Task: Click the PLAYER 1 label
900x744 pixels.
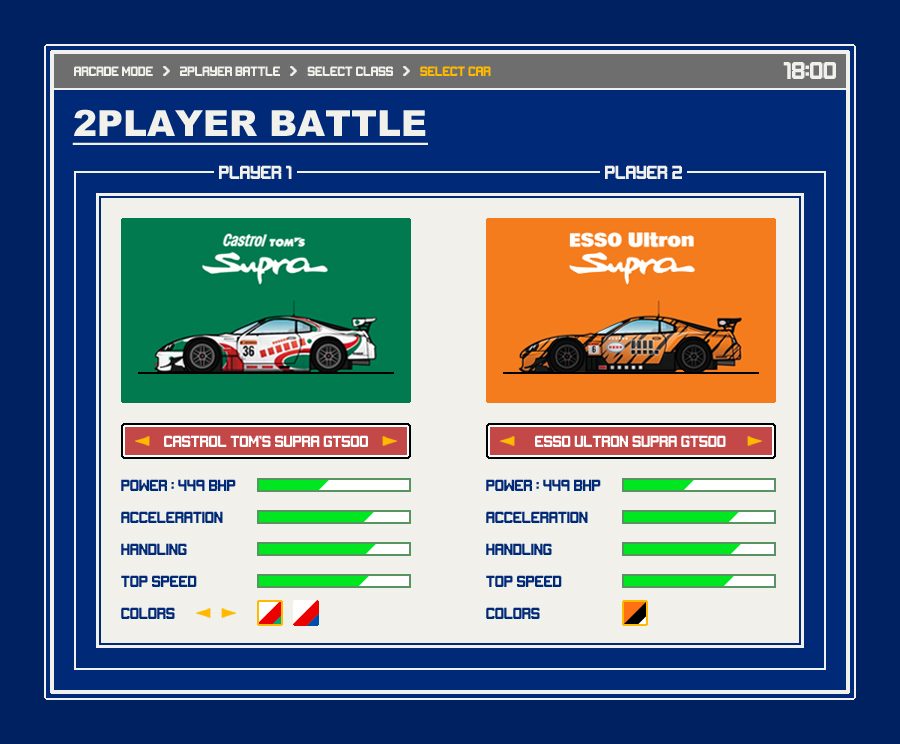Action: 255,172
